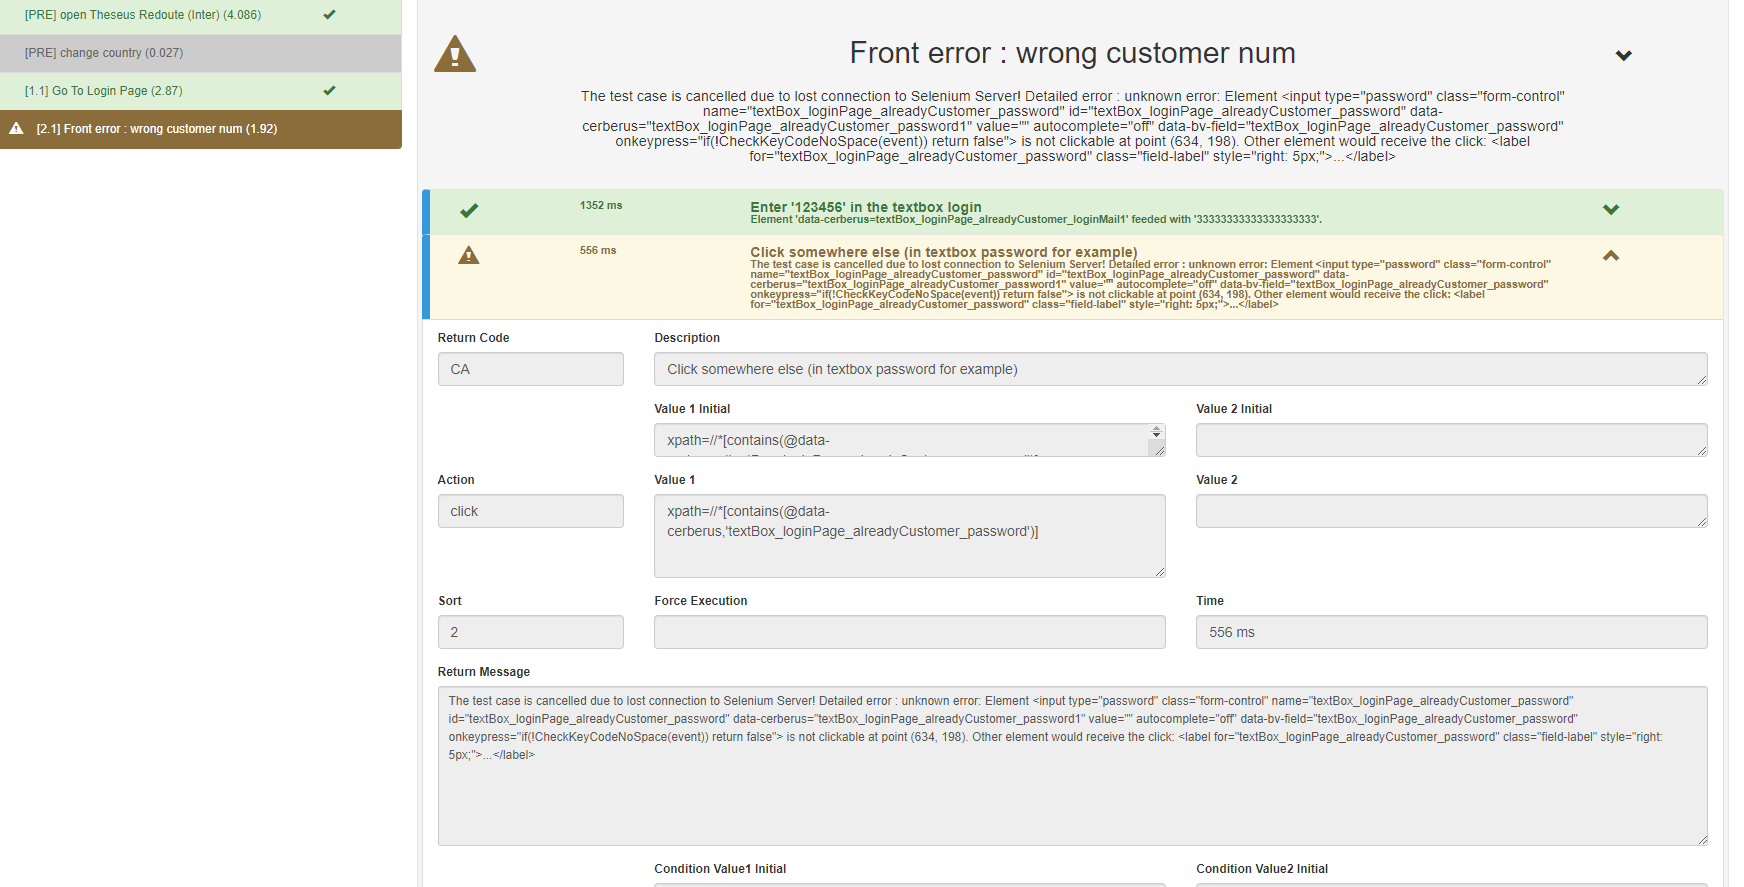Click the empty Value 2 Initial field

pyautogui.click(x=1452, y=440)
